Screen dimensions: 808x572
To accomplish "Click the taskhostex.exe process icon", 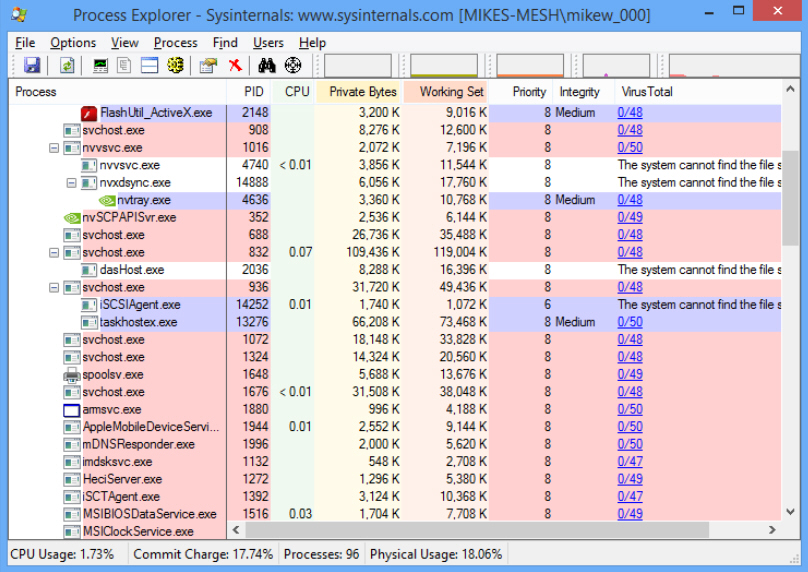I will [89, 323].
